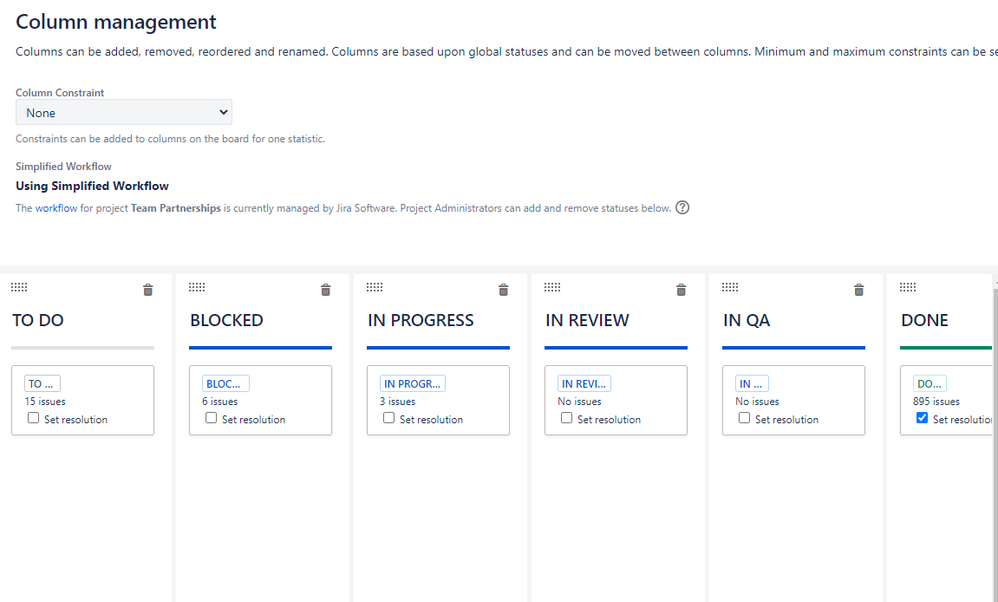Uncheck Set resolution in DONE column
This screenshot has height=602, width=998.
(x=922, y=418)
